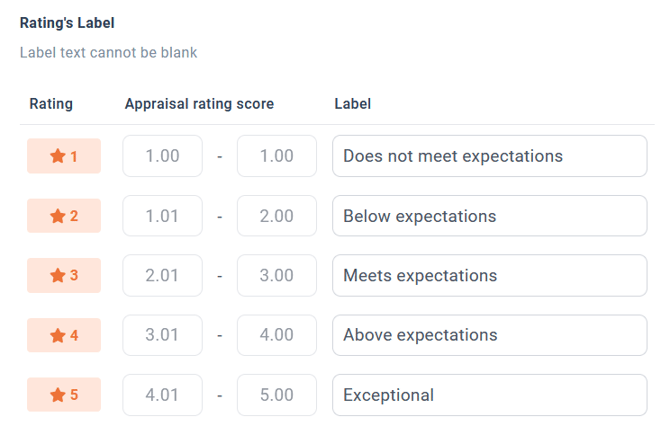Image resolution: width=670 pixels, height=426 pixels.
Task: Select the 4.00 maximum score field
Action: pos(277,335)
